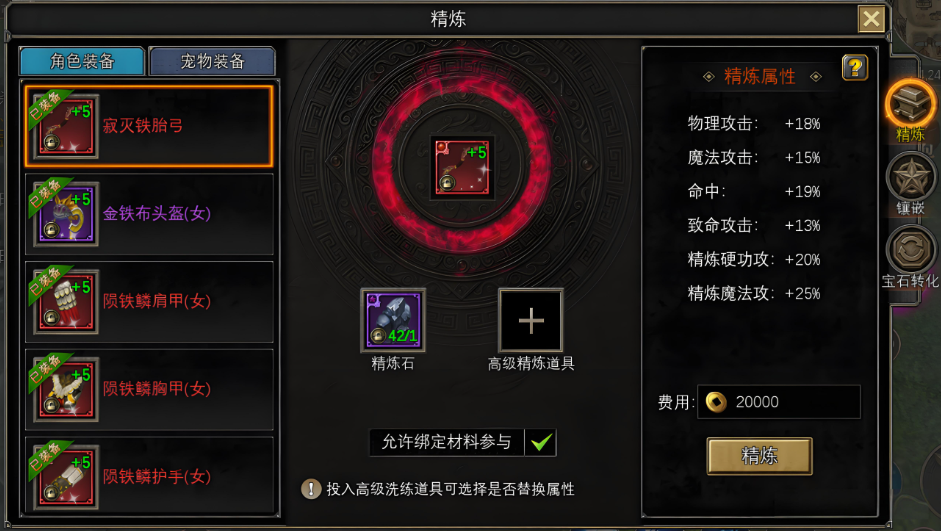The width and height of the screenshot is (941, 531).
Task: Select 陨铁鳞胸甲(女) equipment entry
Action: coord(149,389)
